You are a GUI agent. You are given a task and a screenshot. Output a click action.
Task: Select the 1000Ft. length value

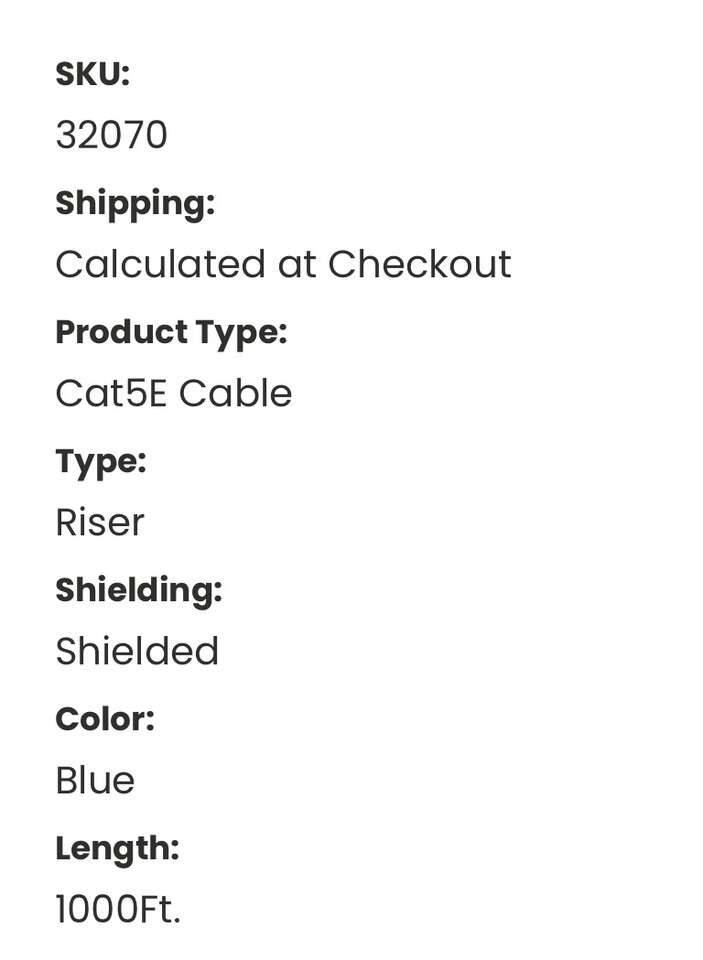click(x=118, y=909)
